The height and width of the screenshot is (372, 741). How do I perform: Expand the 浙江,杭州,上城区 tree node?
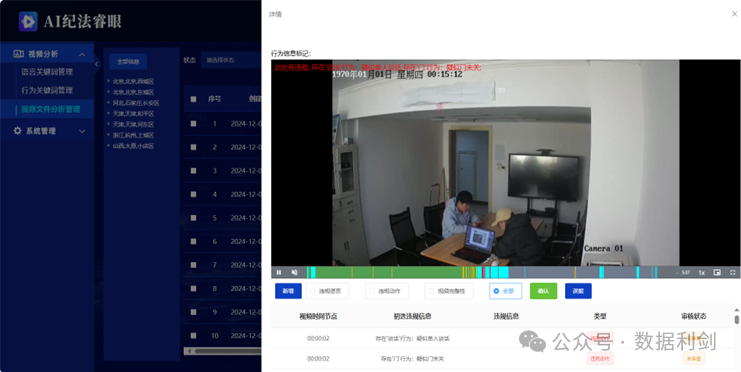[109, 135]
